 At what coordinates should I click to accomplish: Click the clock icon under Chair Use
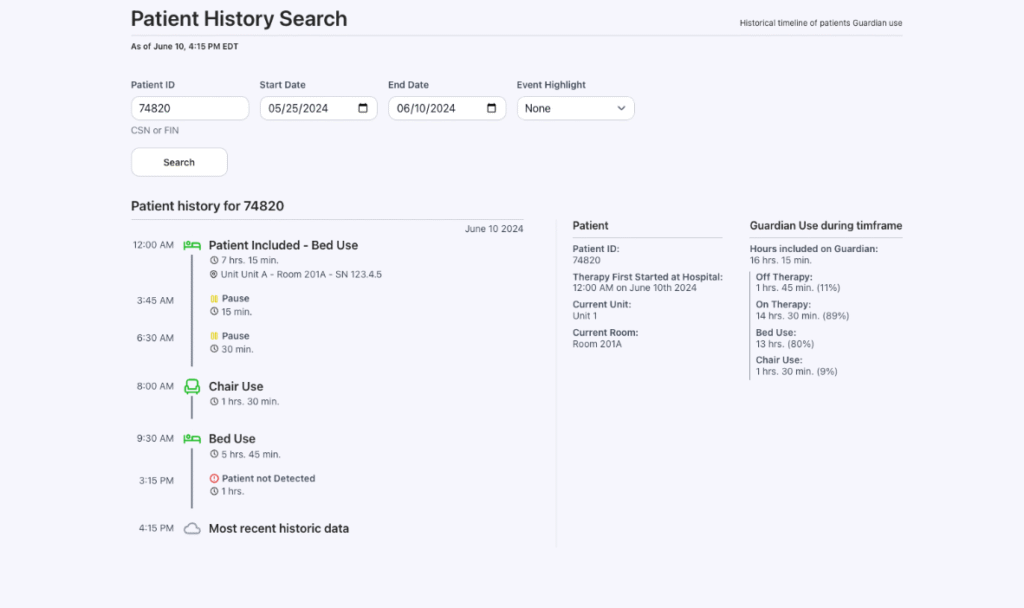tap(214, 402)
